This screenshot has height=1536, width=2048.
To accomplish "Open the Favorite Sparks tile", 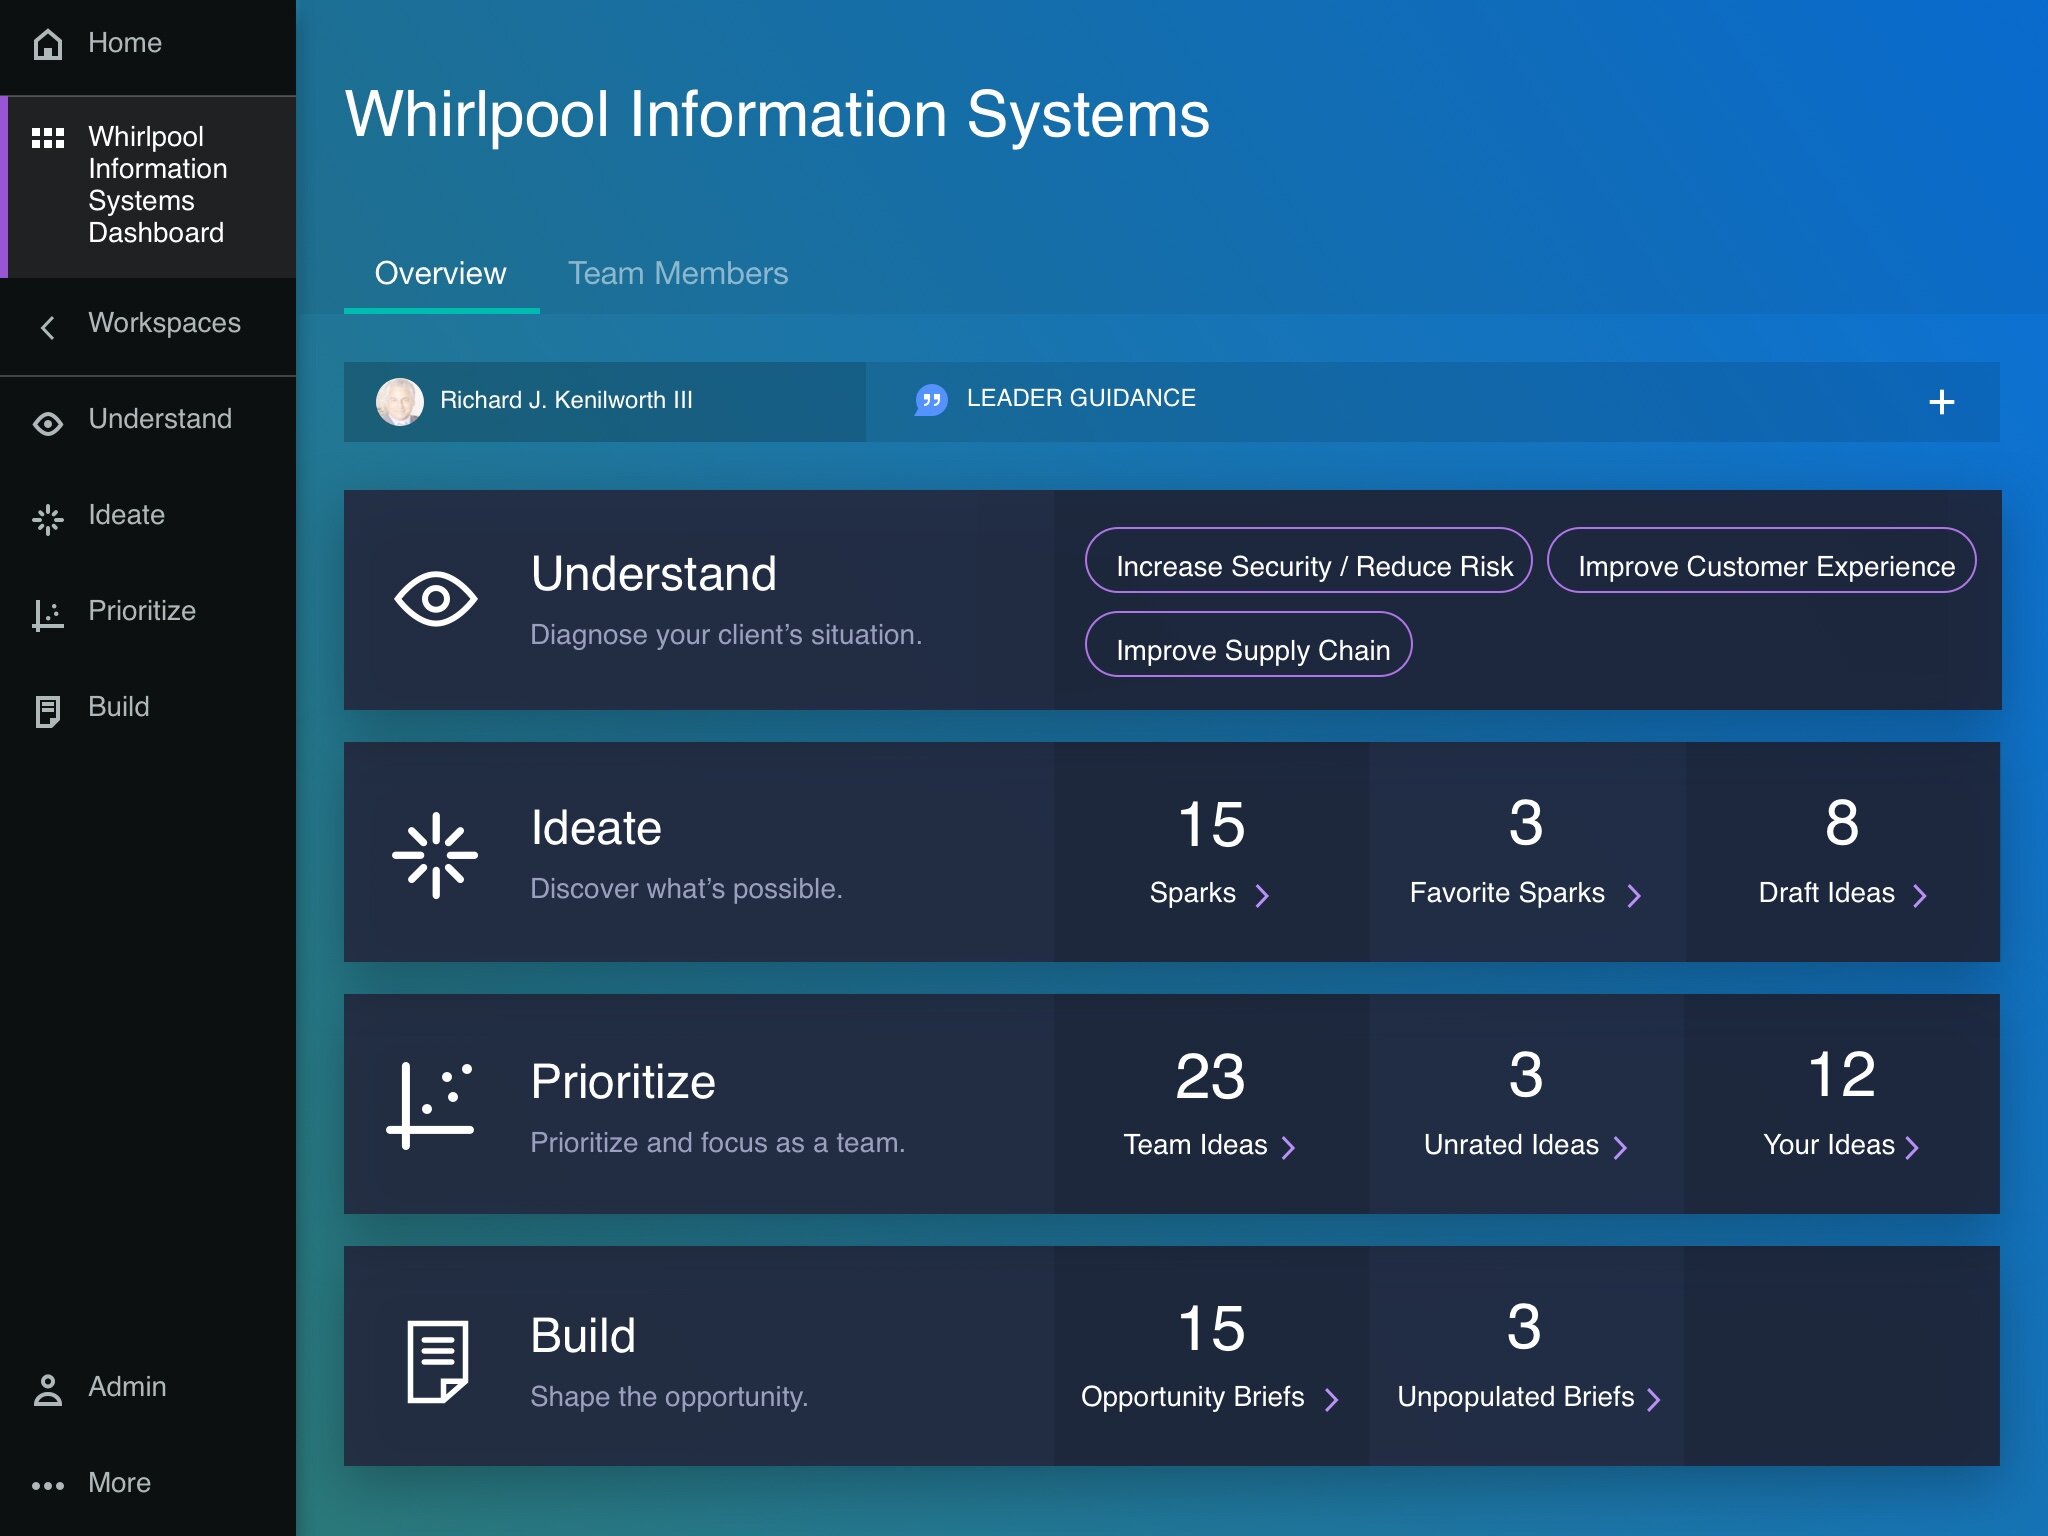I will (1527, 852).
